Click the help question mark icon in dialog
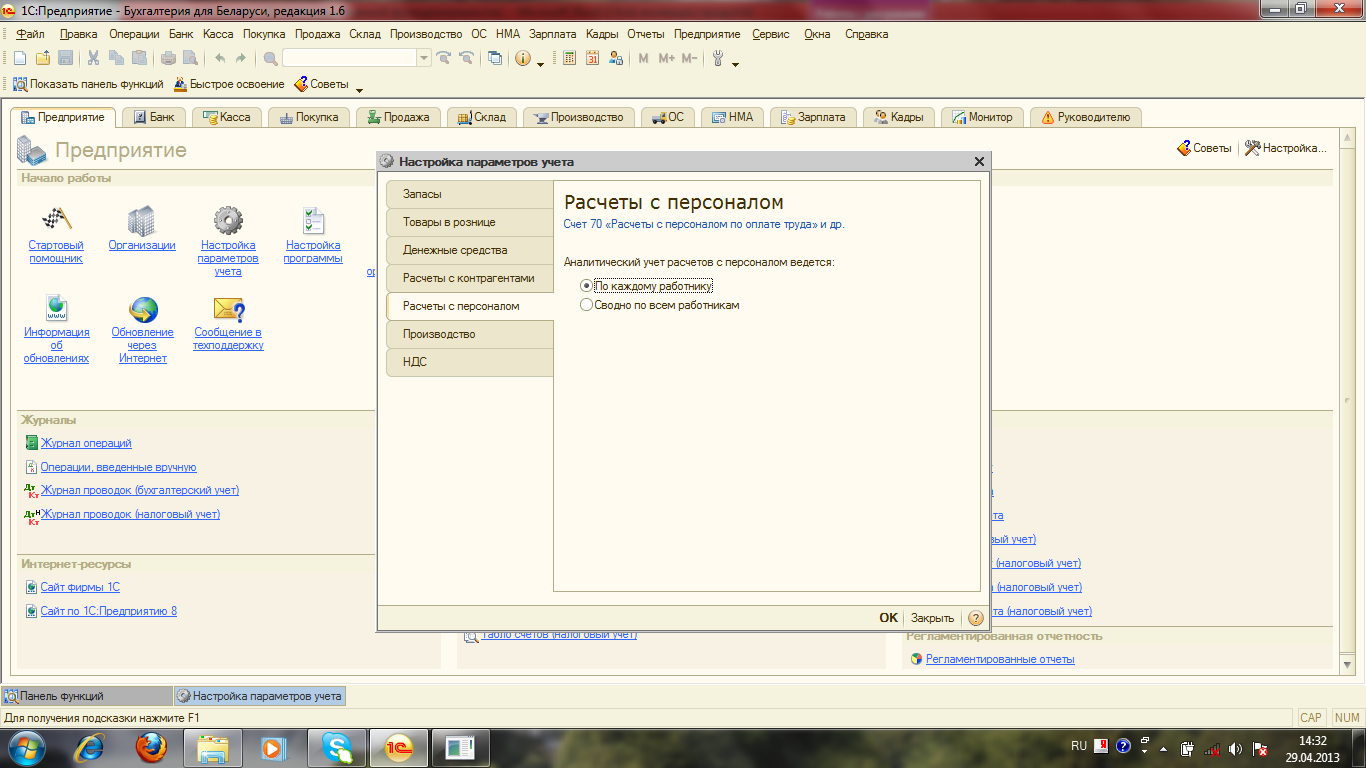This screenshot has height=768, width=1366. pos(976,618)
